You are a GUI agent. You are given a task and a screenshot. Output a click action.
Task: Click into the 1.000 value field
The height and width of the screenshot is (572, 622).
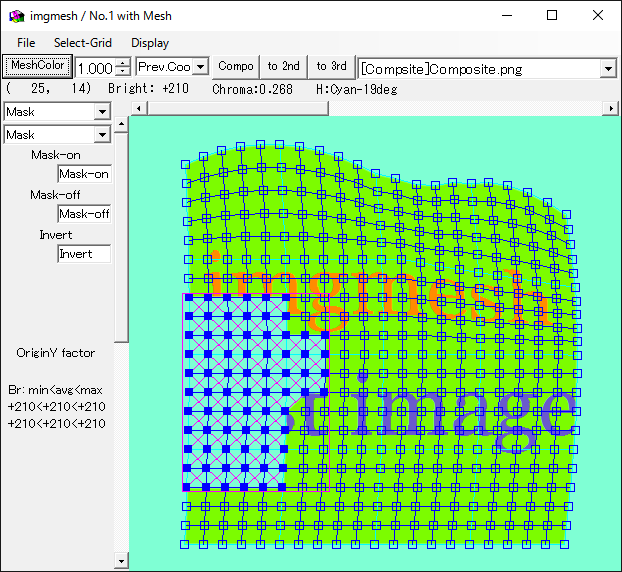click(x=95, y=68)
